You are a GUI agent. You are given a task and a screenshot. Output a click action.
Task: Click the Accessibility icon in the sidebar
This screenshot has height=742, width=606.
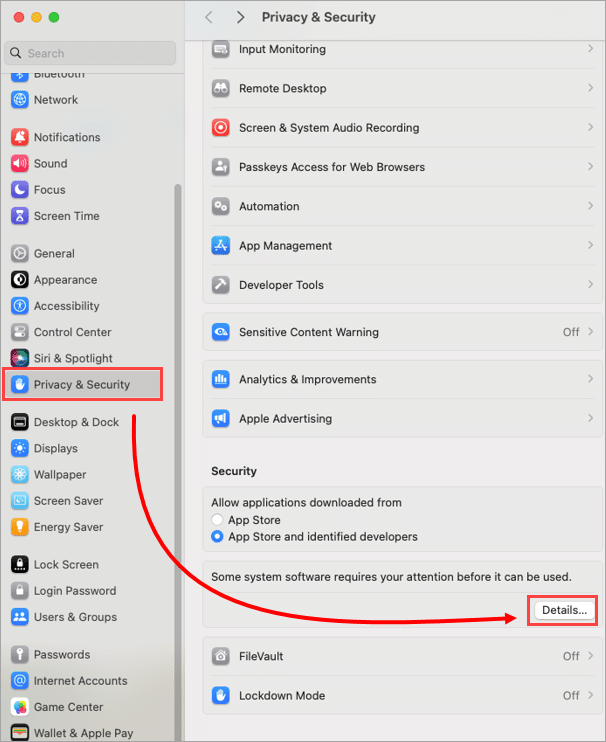tap(19, 306)
